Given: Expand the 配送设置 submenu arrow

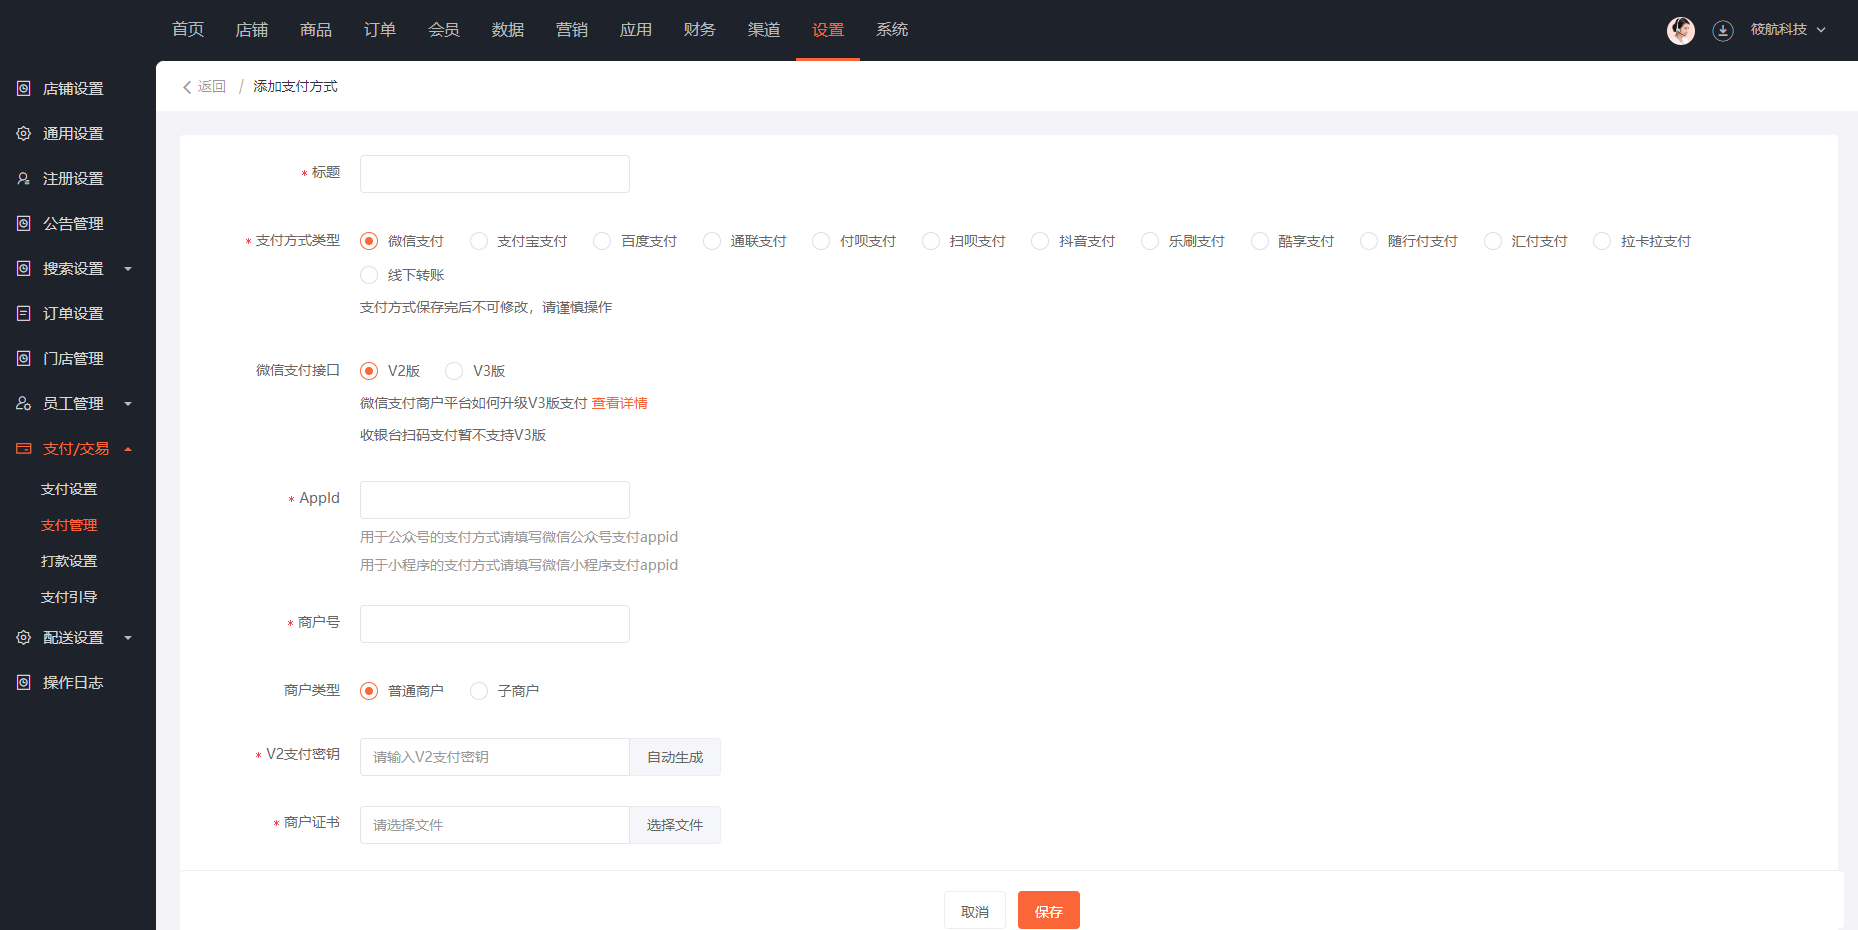Looking at the screenshot, I should coord(128,638).
